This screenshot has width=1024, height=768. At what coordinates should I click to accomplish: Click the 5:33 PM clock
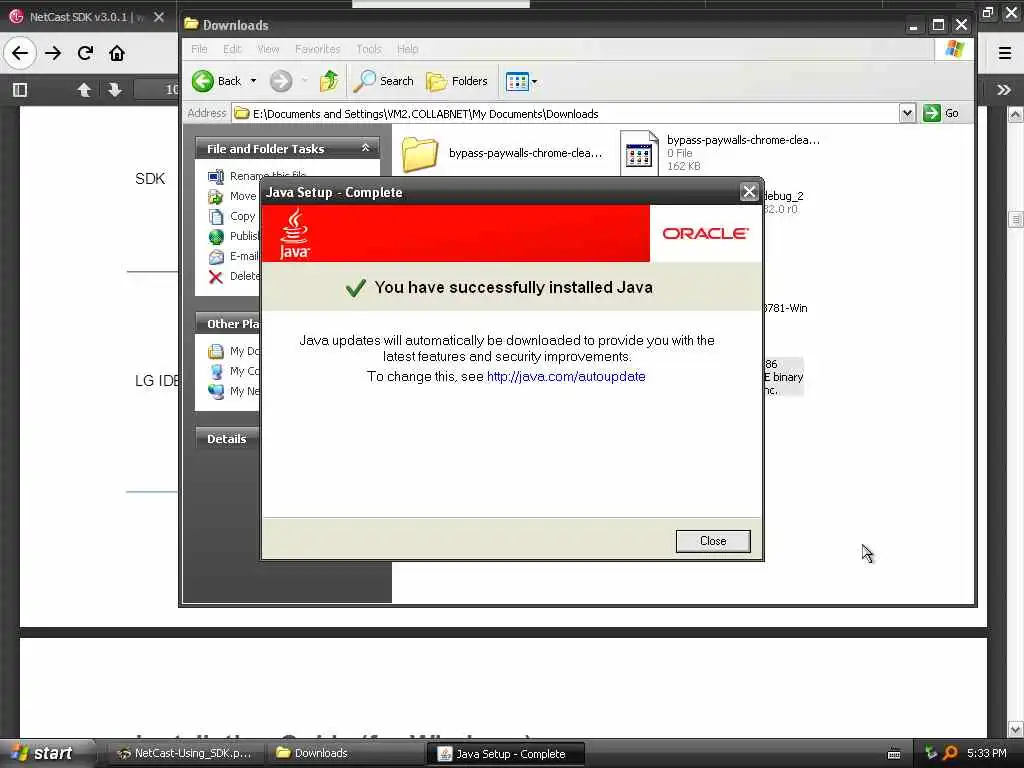click(986, 753)
